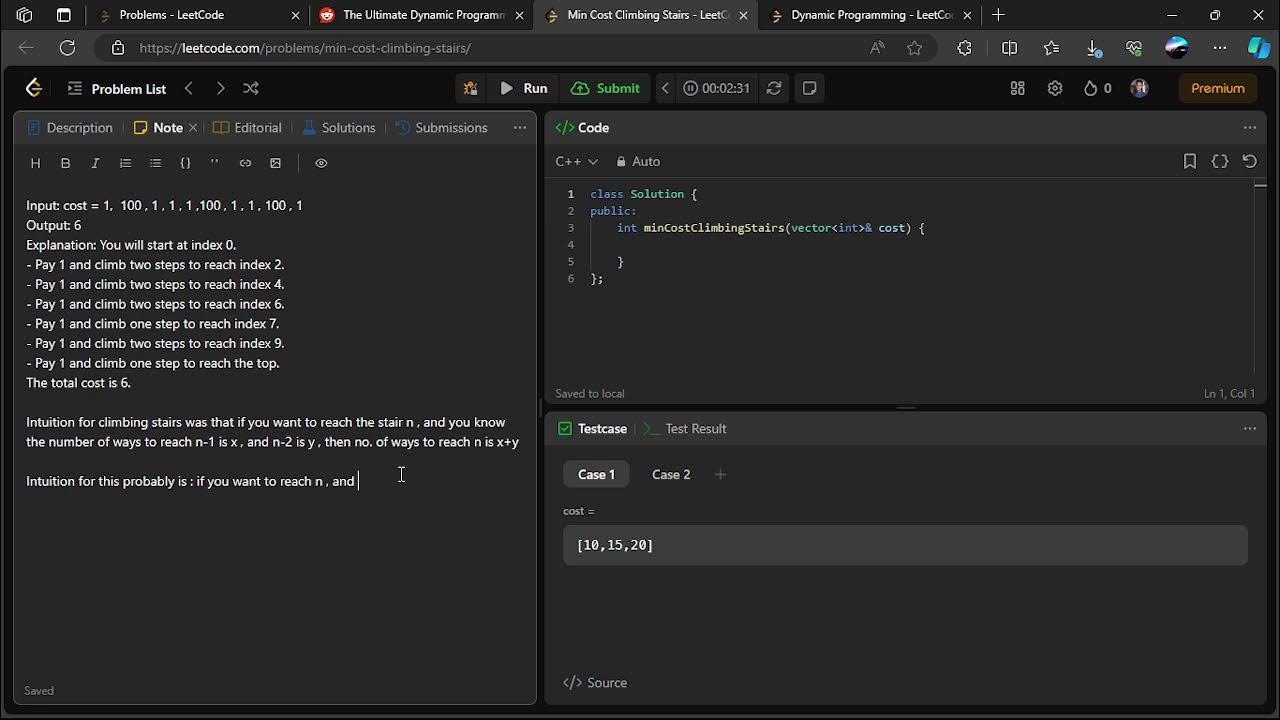Click the LeetCode logo icon
Screen dimensions: 1280x720
coord(34,88)
